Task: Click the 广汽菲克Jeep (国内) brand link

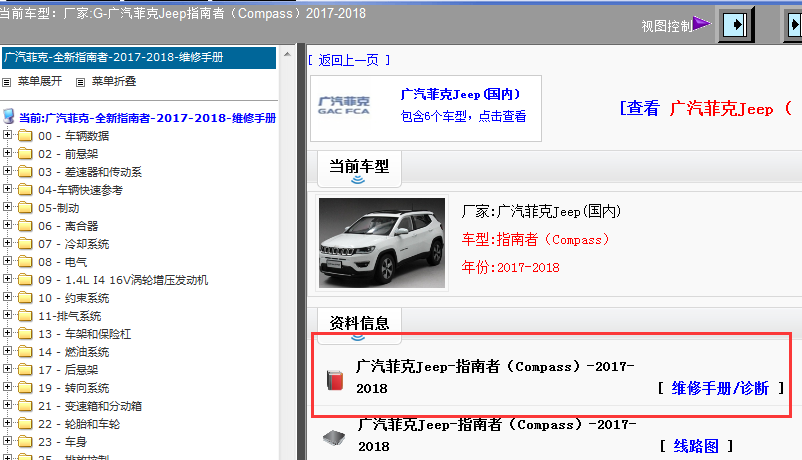Action: pyautogui.click(x=460, y=94)
